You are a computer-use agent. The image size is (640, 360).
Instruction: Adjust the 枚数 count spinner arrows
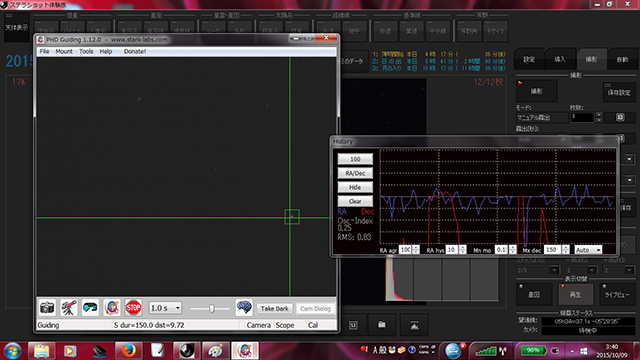click(x=599, y=118)
